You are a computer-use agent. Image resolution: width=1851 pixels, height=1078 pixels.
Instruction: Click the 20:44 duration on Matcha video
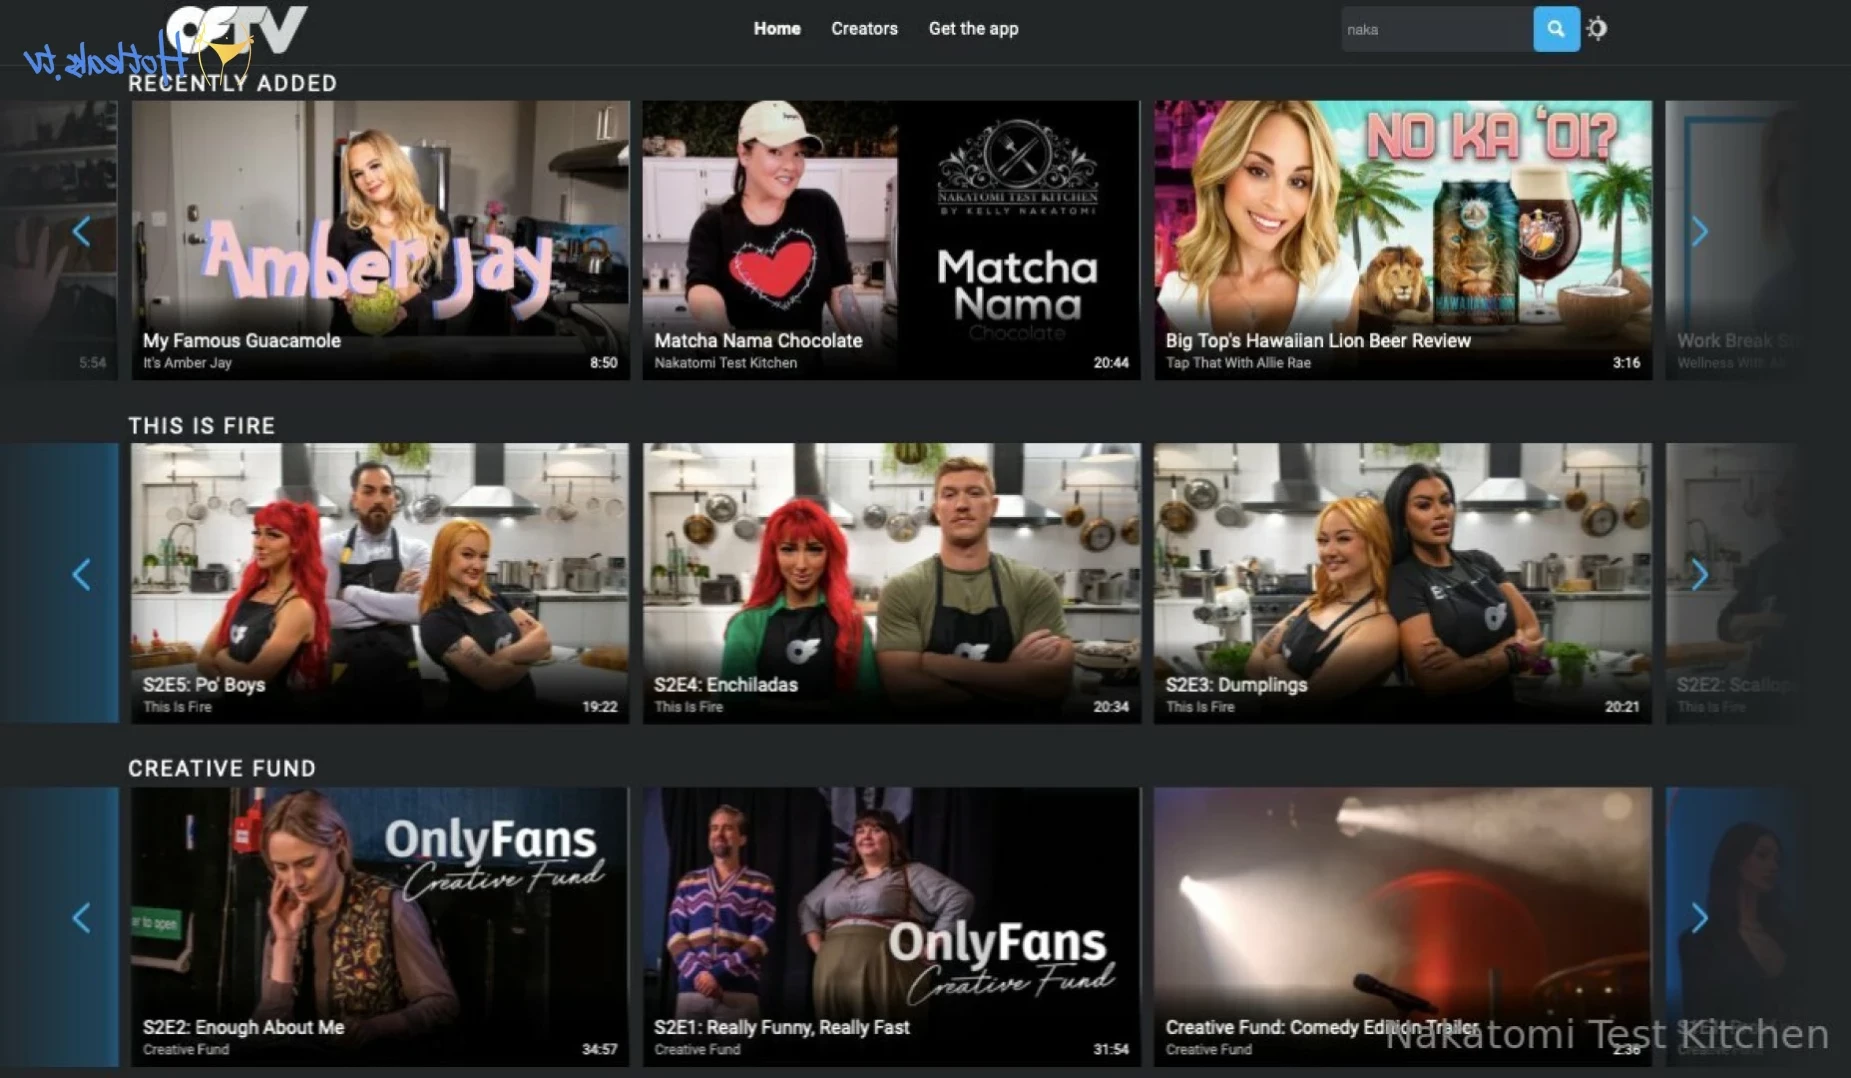1111,363
